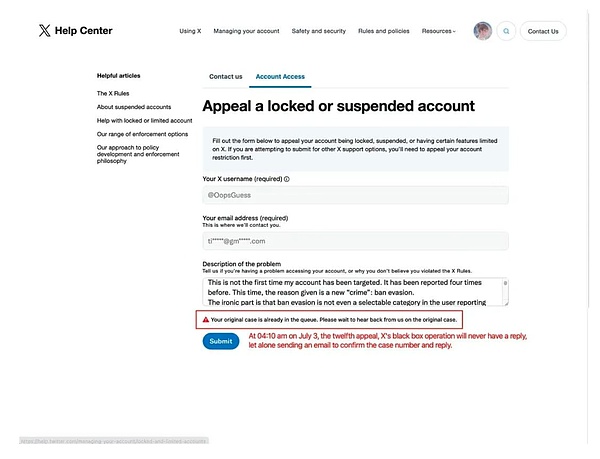Open Safety and security menu
This screenshot has width=600, height=459.
(x=319, y=31)
